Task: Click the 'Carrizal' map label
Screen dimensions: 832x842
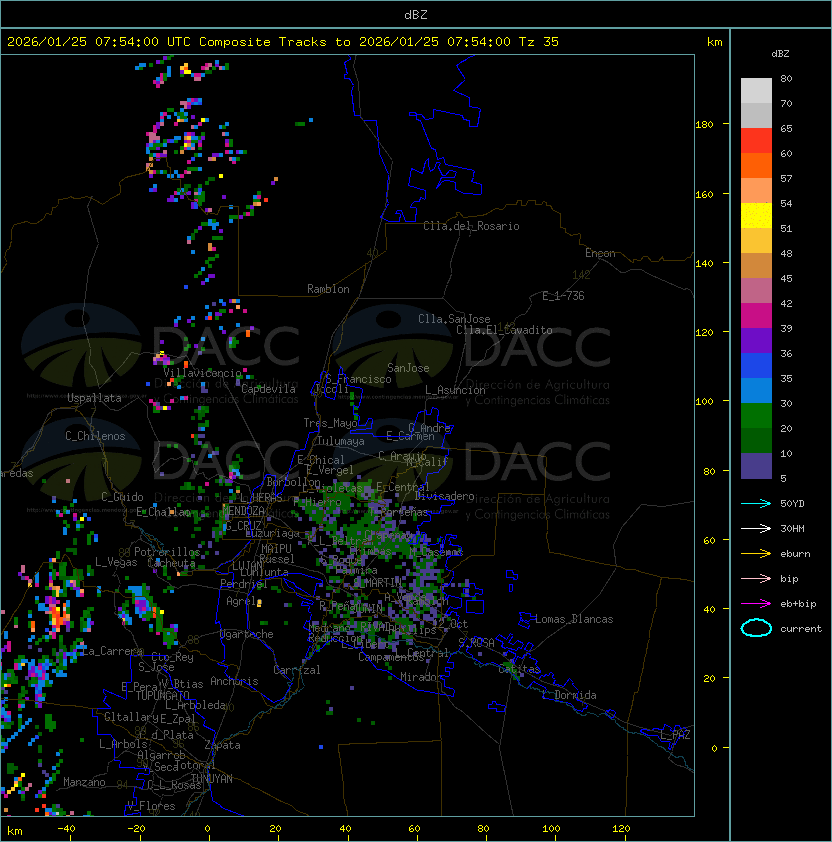Action: [296, 670]
